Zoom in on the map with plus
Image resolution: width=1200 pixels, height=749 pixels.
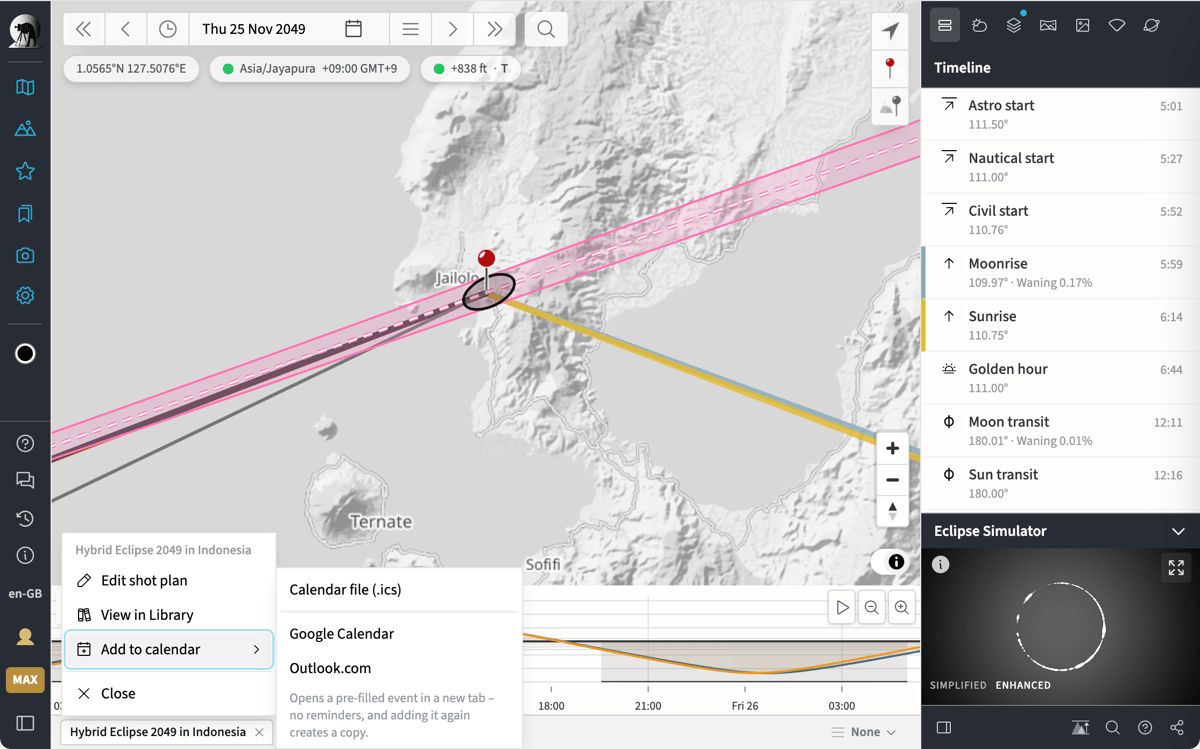click(x=893, y=449)
